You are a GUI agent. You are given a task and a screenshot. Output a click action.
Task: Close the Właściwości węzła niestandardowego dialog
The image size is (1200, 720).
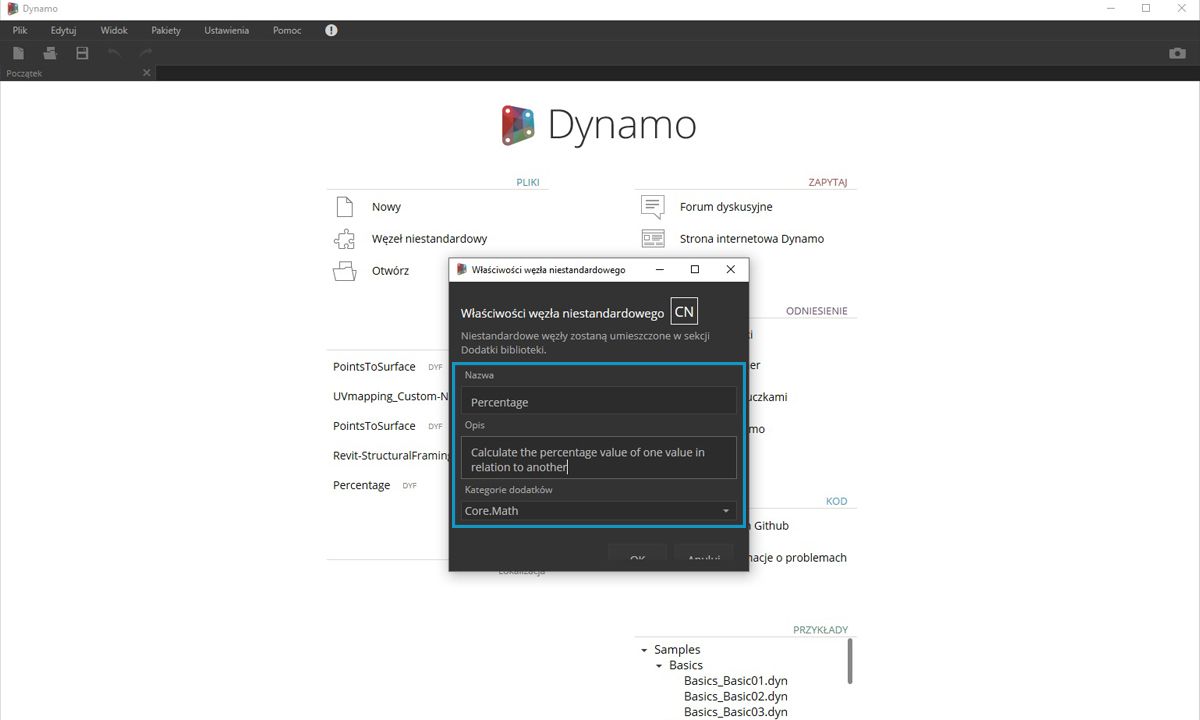730,269
